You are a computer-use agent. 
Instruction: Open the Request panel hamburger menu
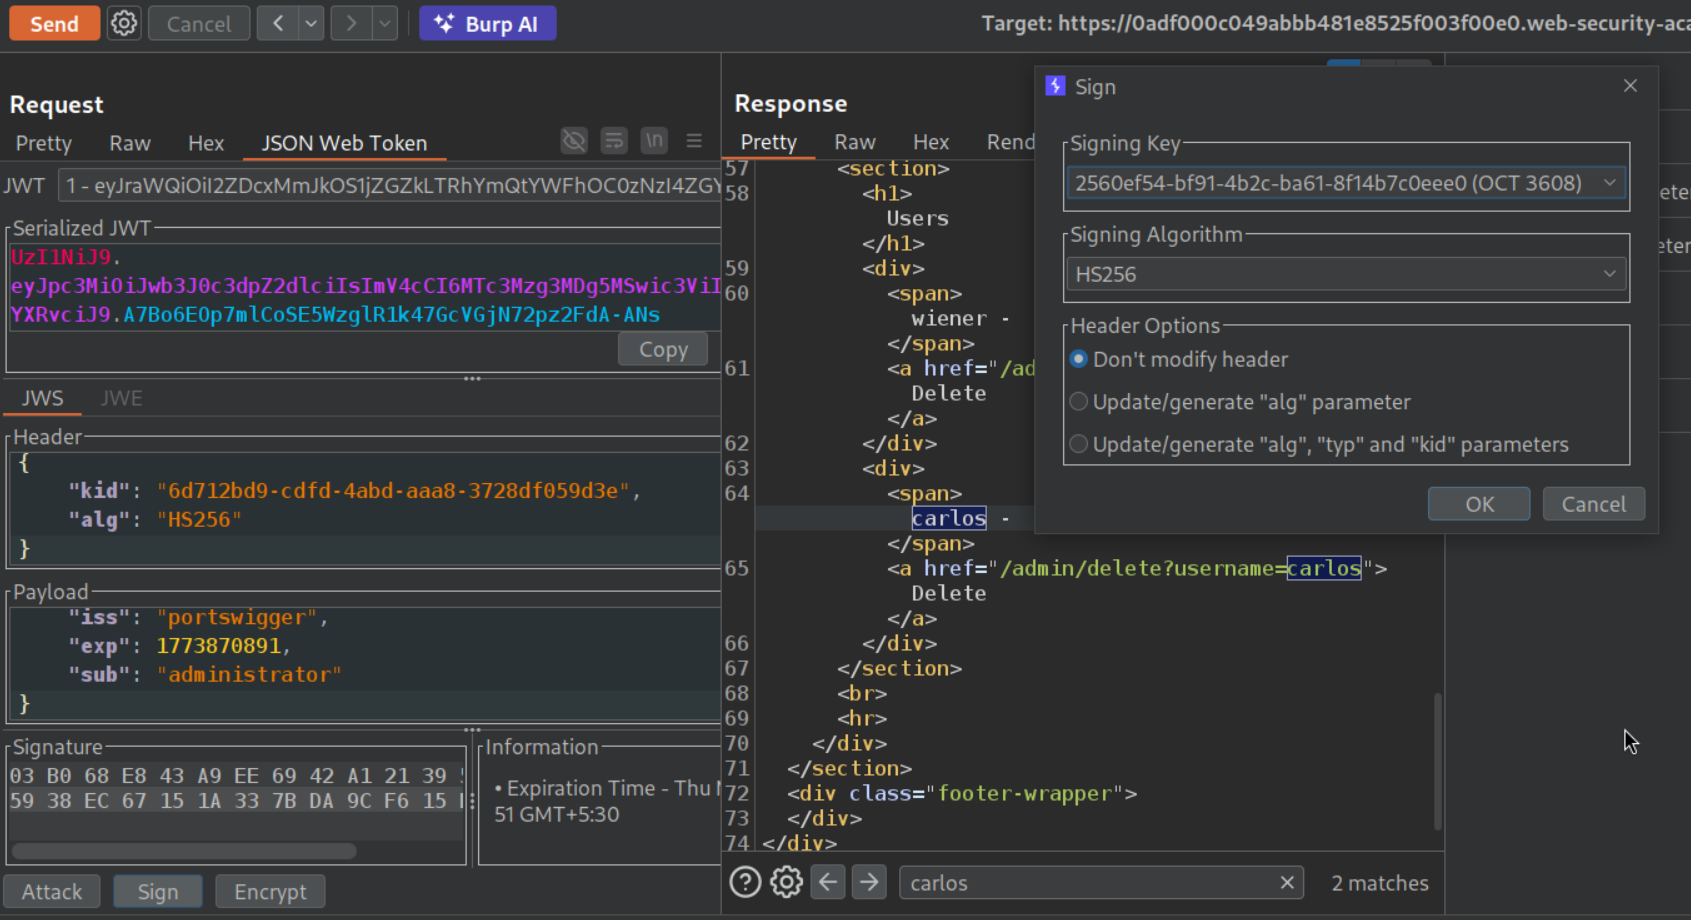click(694, 141)
